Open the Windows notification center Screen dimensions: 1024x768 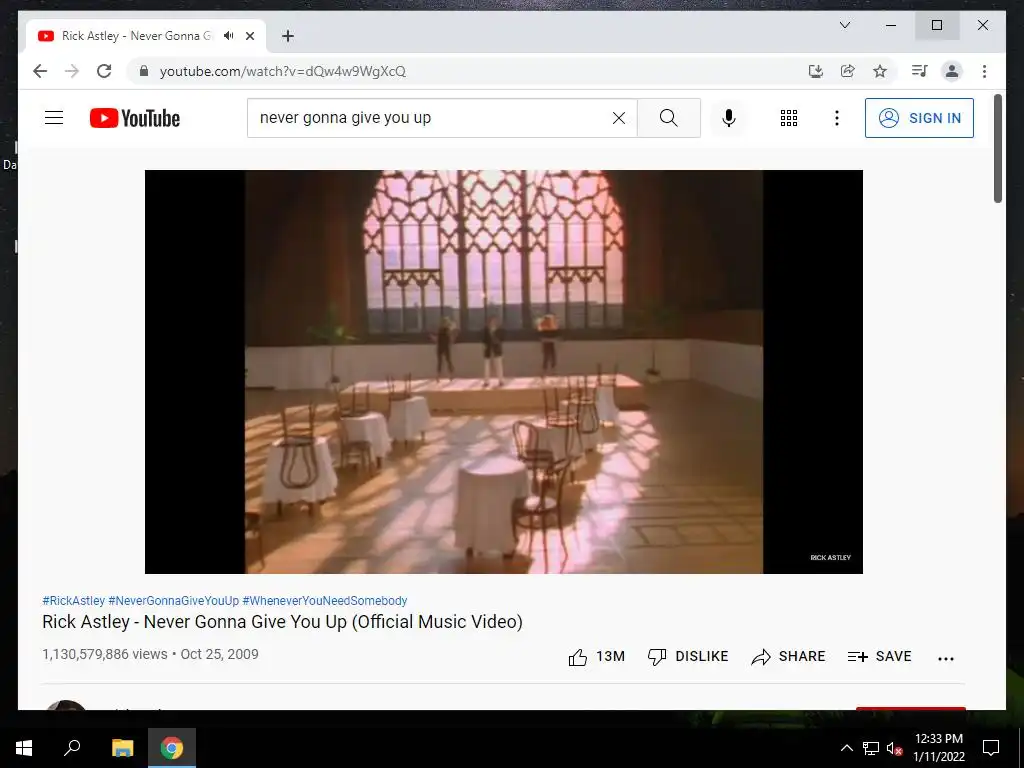tap(991, 748)
